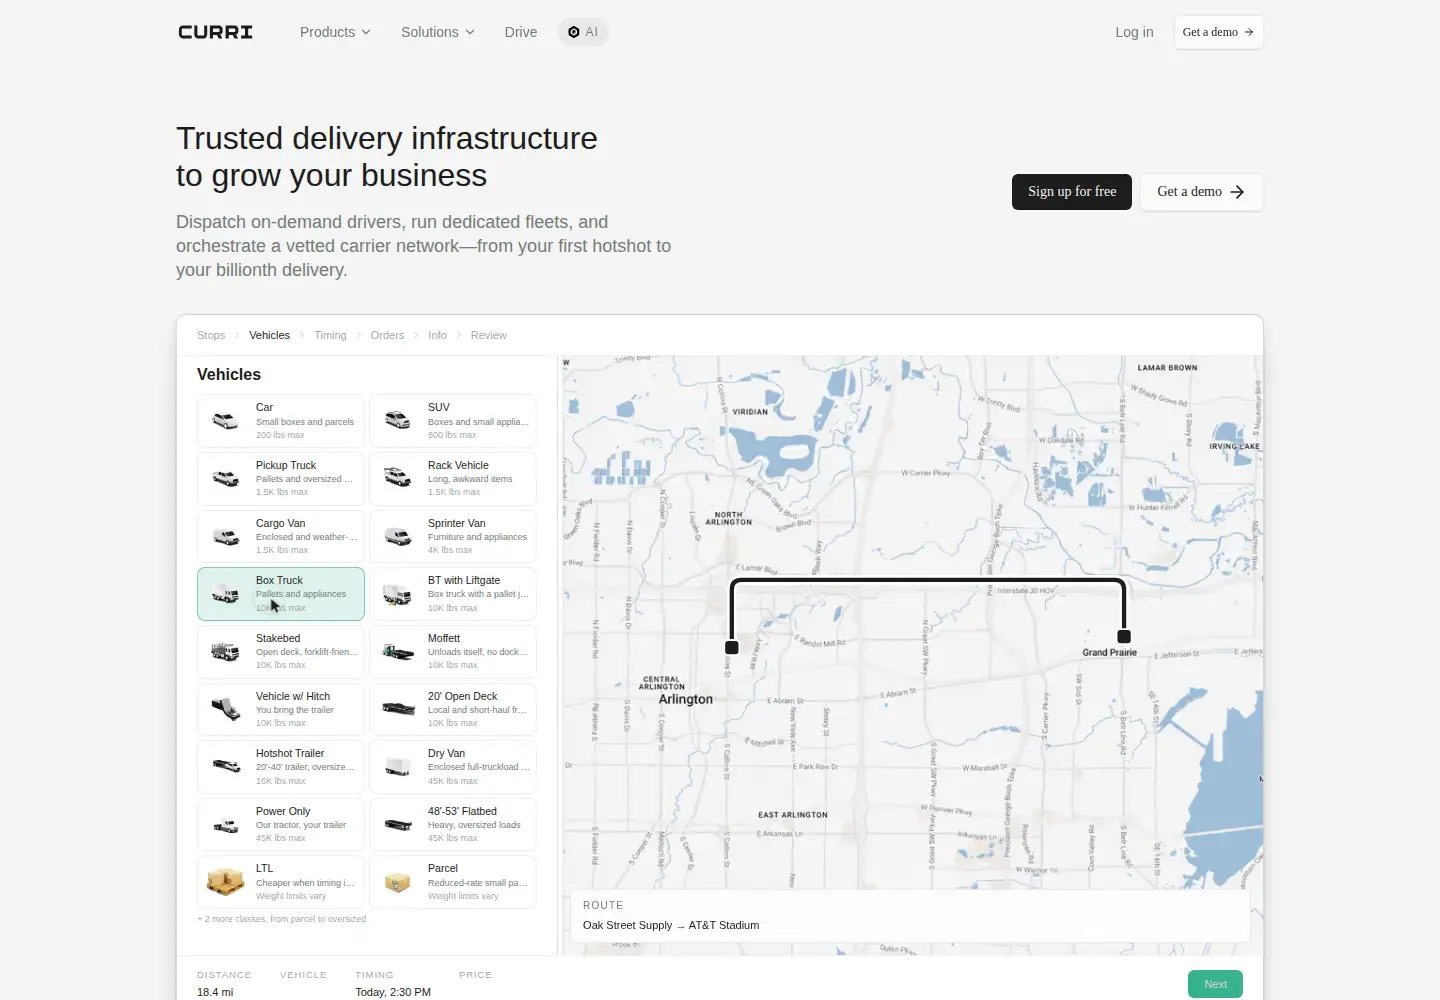Click the Vehicles breadcrumb step
The width and height of the screenshot is (1440, 1000).
(x=269, y=335)
